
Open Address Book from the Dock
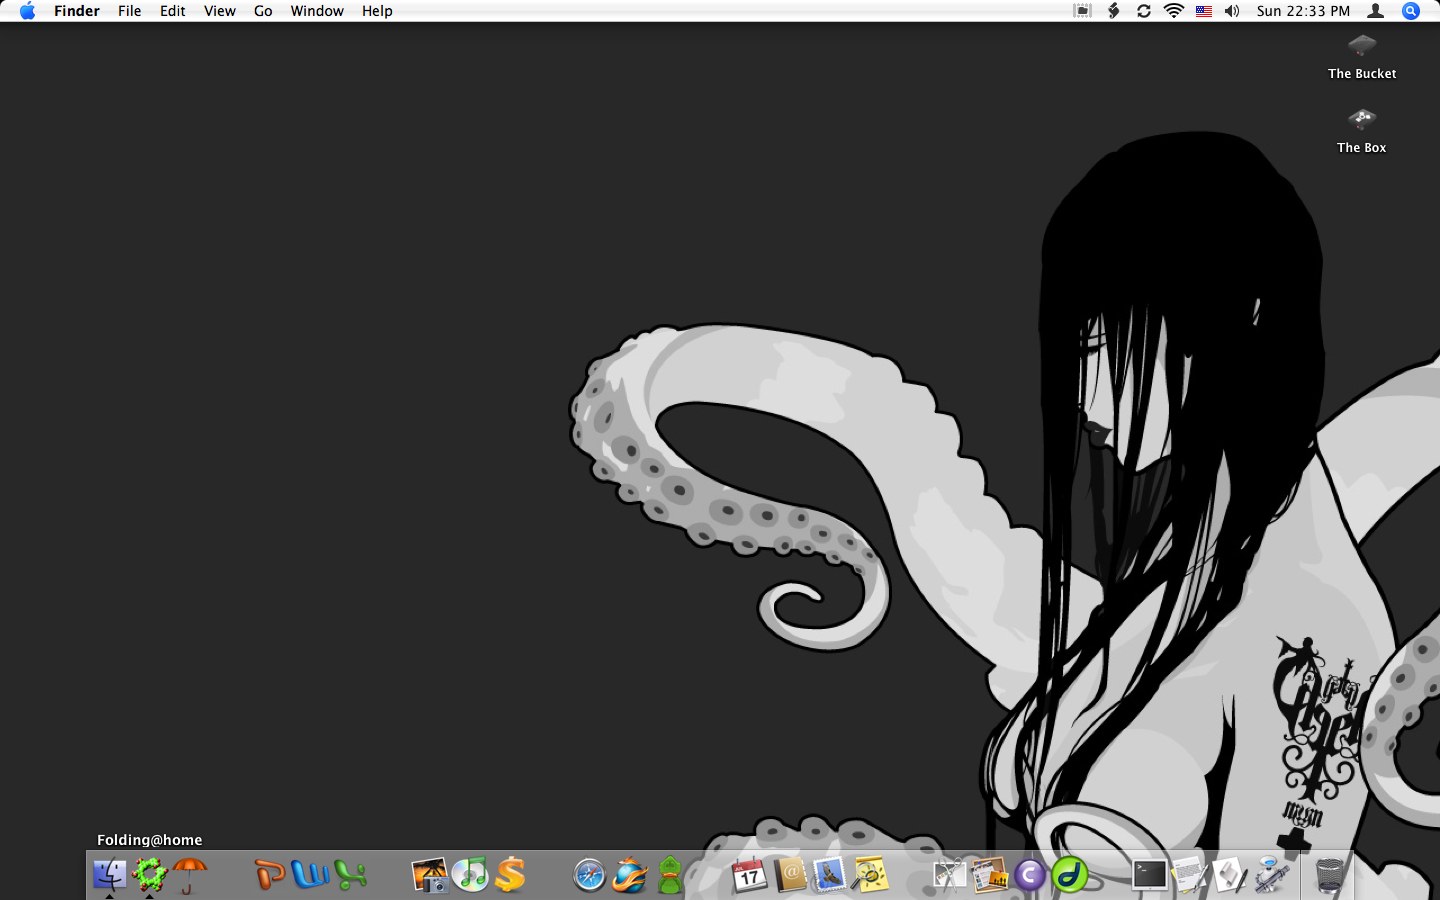790,875
